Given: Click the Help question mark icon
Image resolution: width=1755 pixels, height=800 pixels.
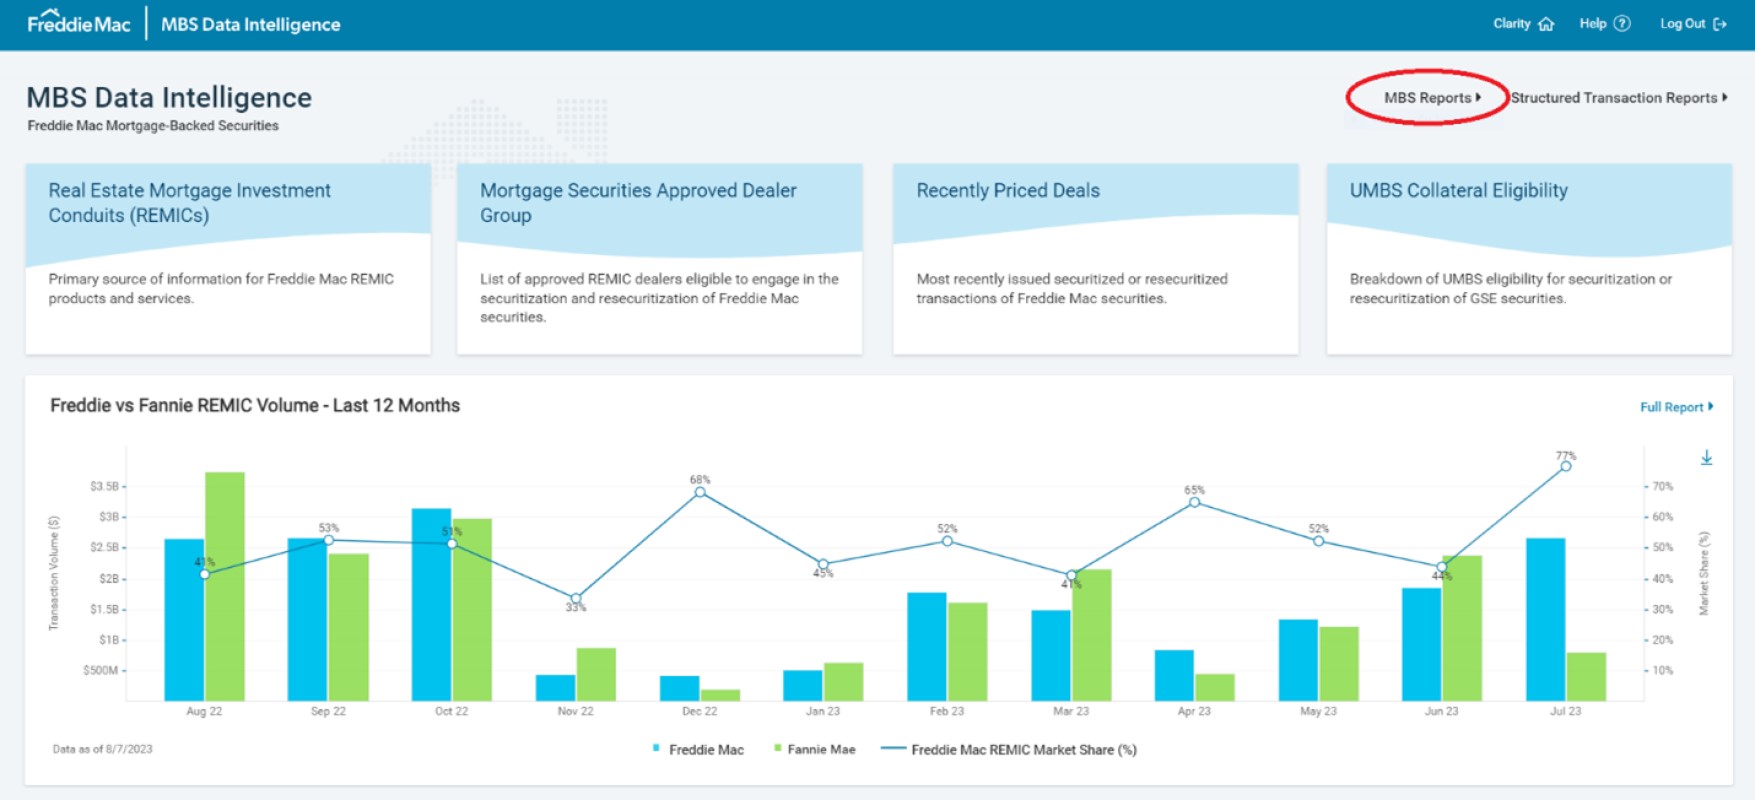Looking at the screenshot, I should pos(1622,23).
